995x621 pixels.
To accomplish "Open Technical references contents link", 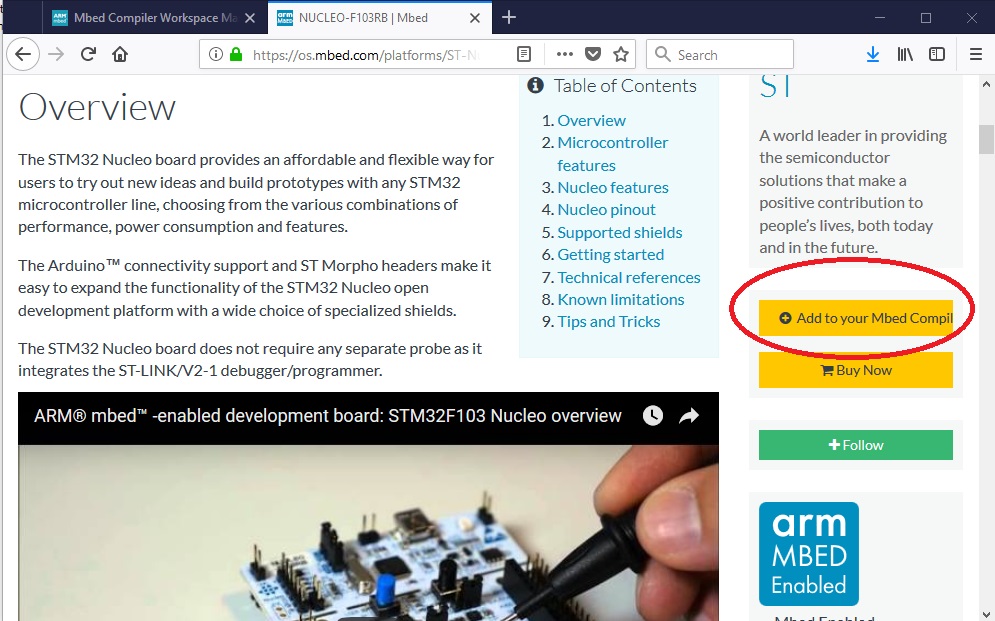I will [629, 277].
